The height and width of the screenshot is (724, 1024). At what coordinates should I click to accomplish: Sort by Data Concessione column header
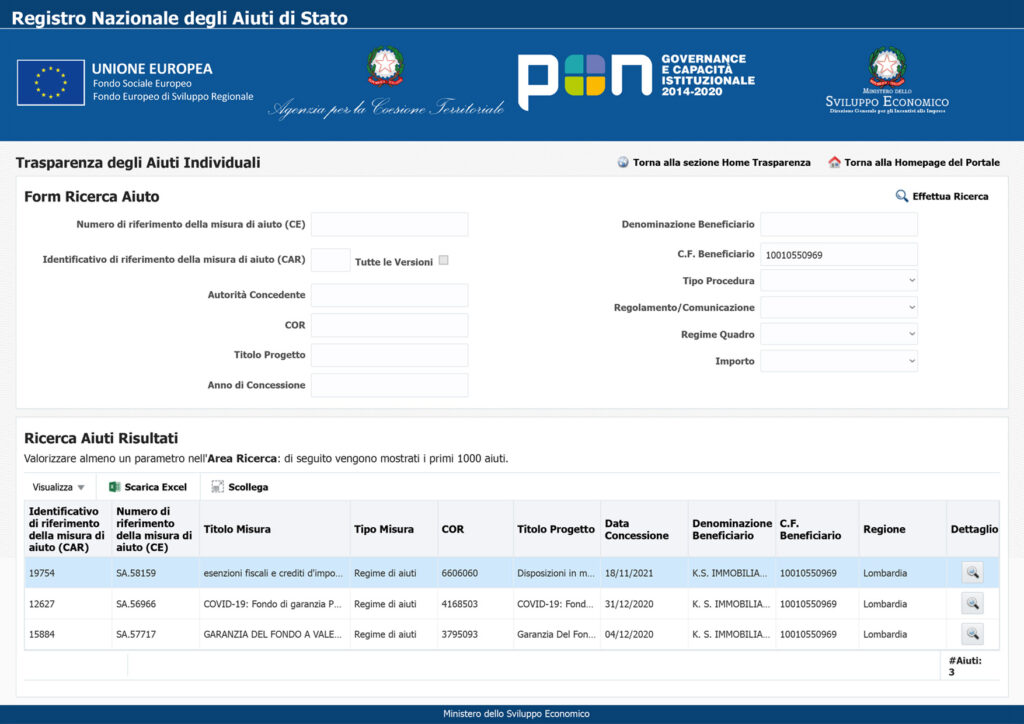(636, 529)
